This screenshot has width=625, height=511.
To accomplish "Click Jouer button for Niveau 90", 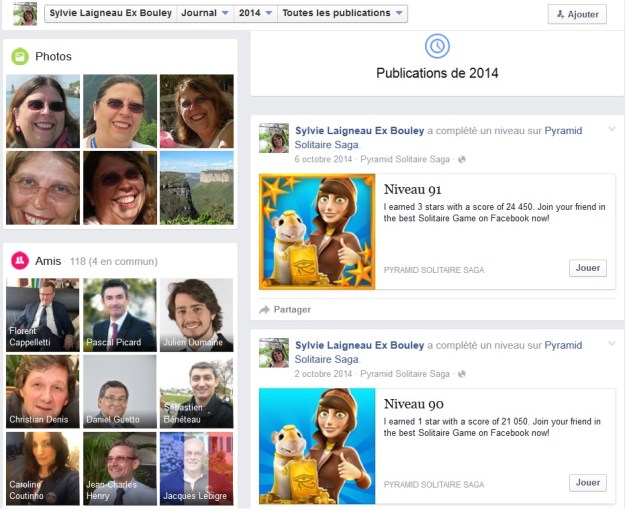I will tap(588, 483).
